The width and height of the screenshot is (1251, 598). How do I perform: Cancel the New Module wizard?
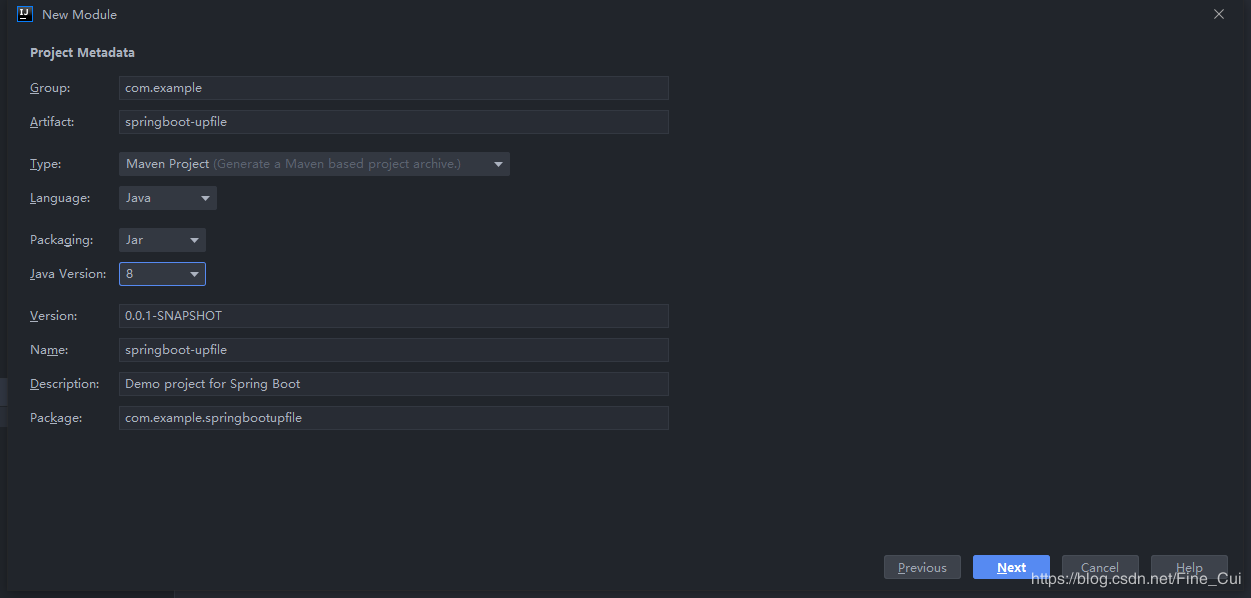coord(1100,567)
